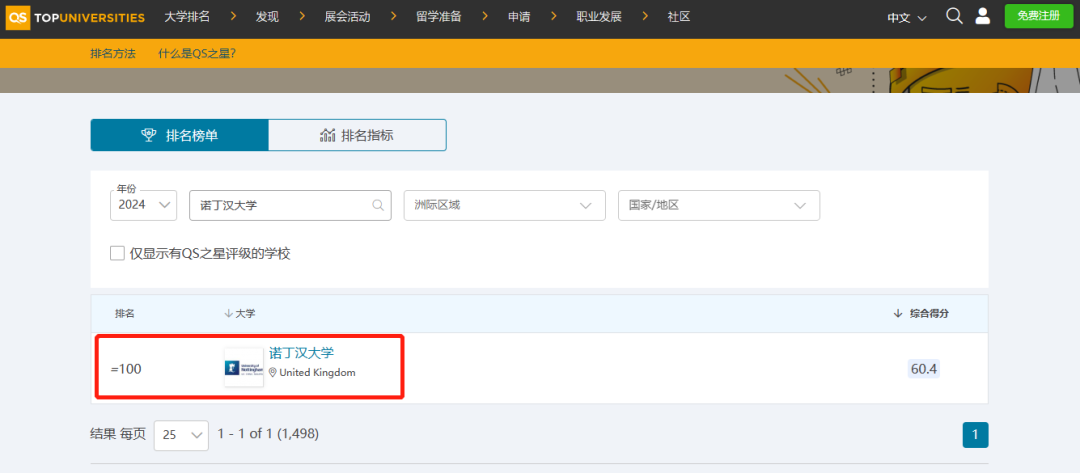This screenshot has height=473, width=1080.
Task: Open the 什么是QS之星? link
Action: [x=197, y=53]
